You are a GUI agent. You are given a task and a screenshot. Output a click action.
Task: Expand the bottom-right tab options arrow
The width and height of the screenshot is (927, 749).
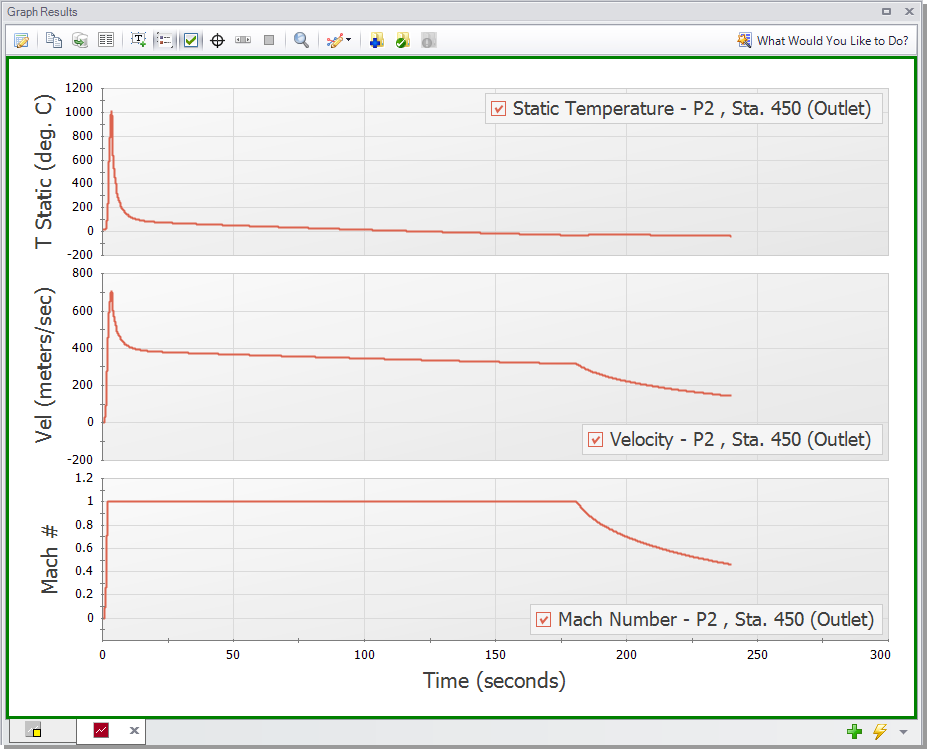[x=903, y=732]
